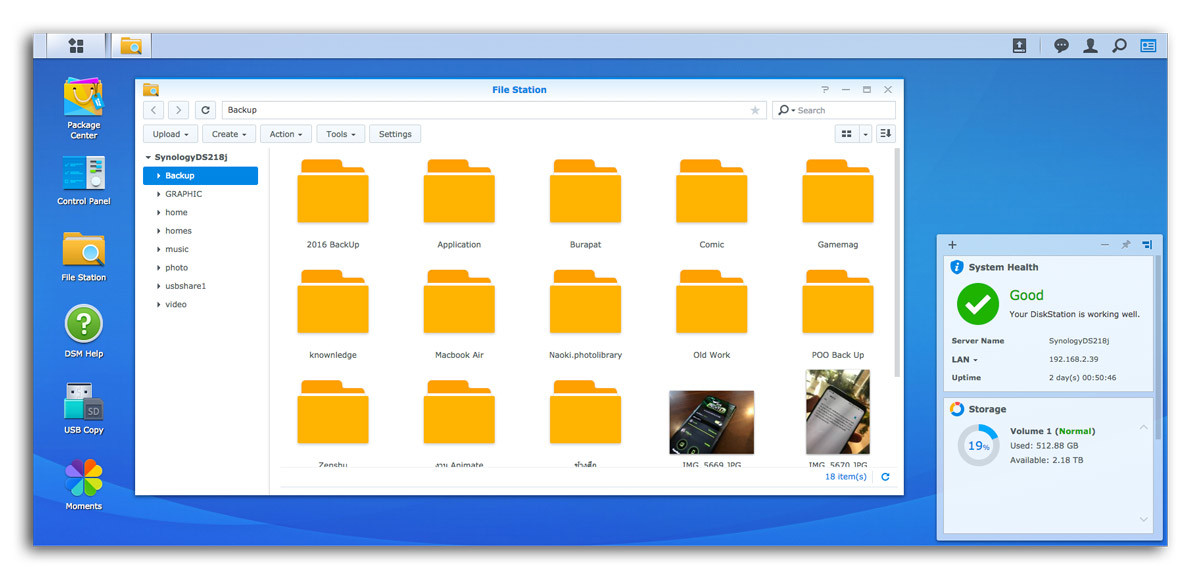Select the Naoki.photolibrary folder
This screenshot has height=579, width=1200.
[x=585, y=314]
